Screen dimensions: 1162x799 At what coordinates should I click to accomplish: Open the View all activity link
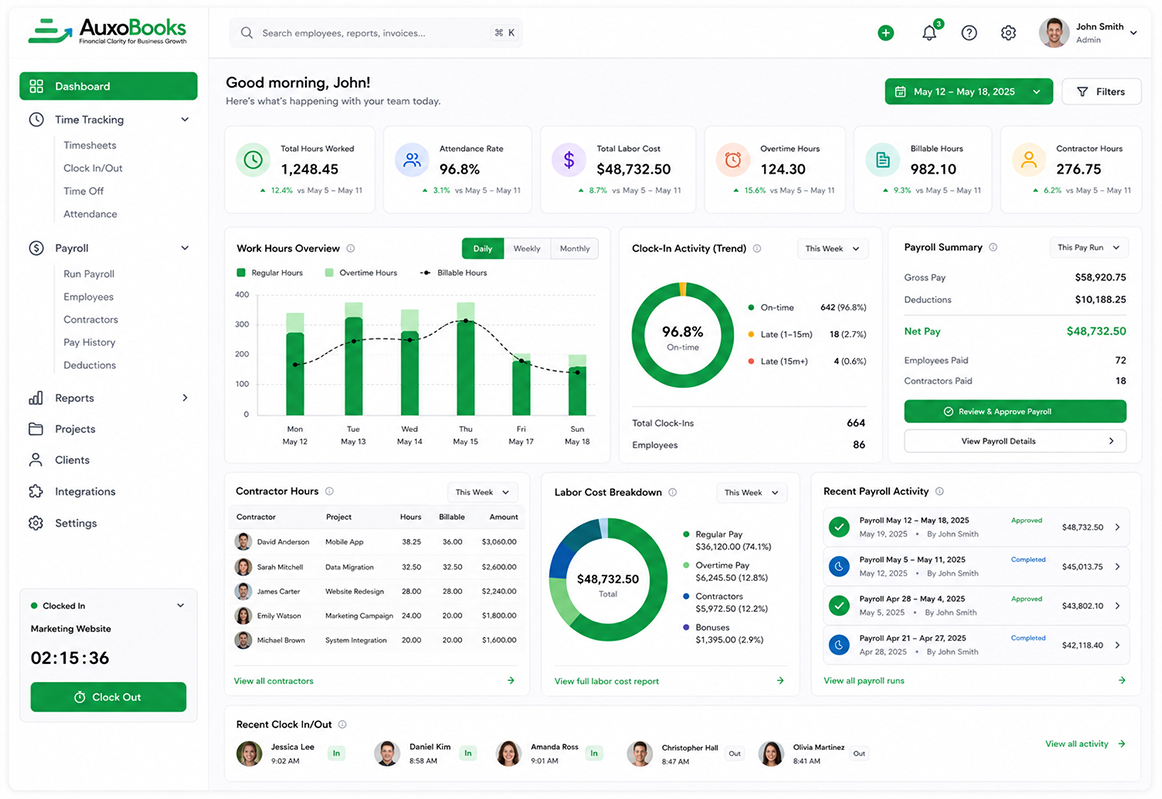(x=1085, y=743)
